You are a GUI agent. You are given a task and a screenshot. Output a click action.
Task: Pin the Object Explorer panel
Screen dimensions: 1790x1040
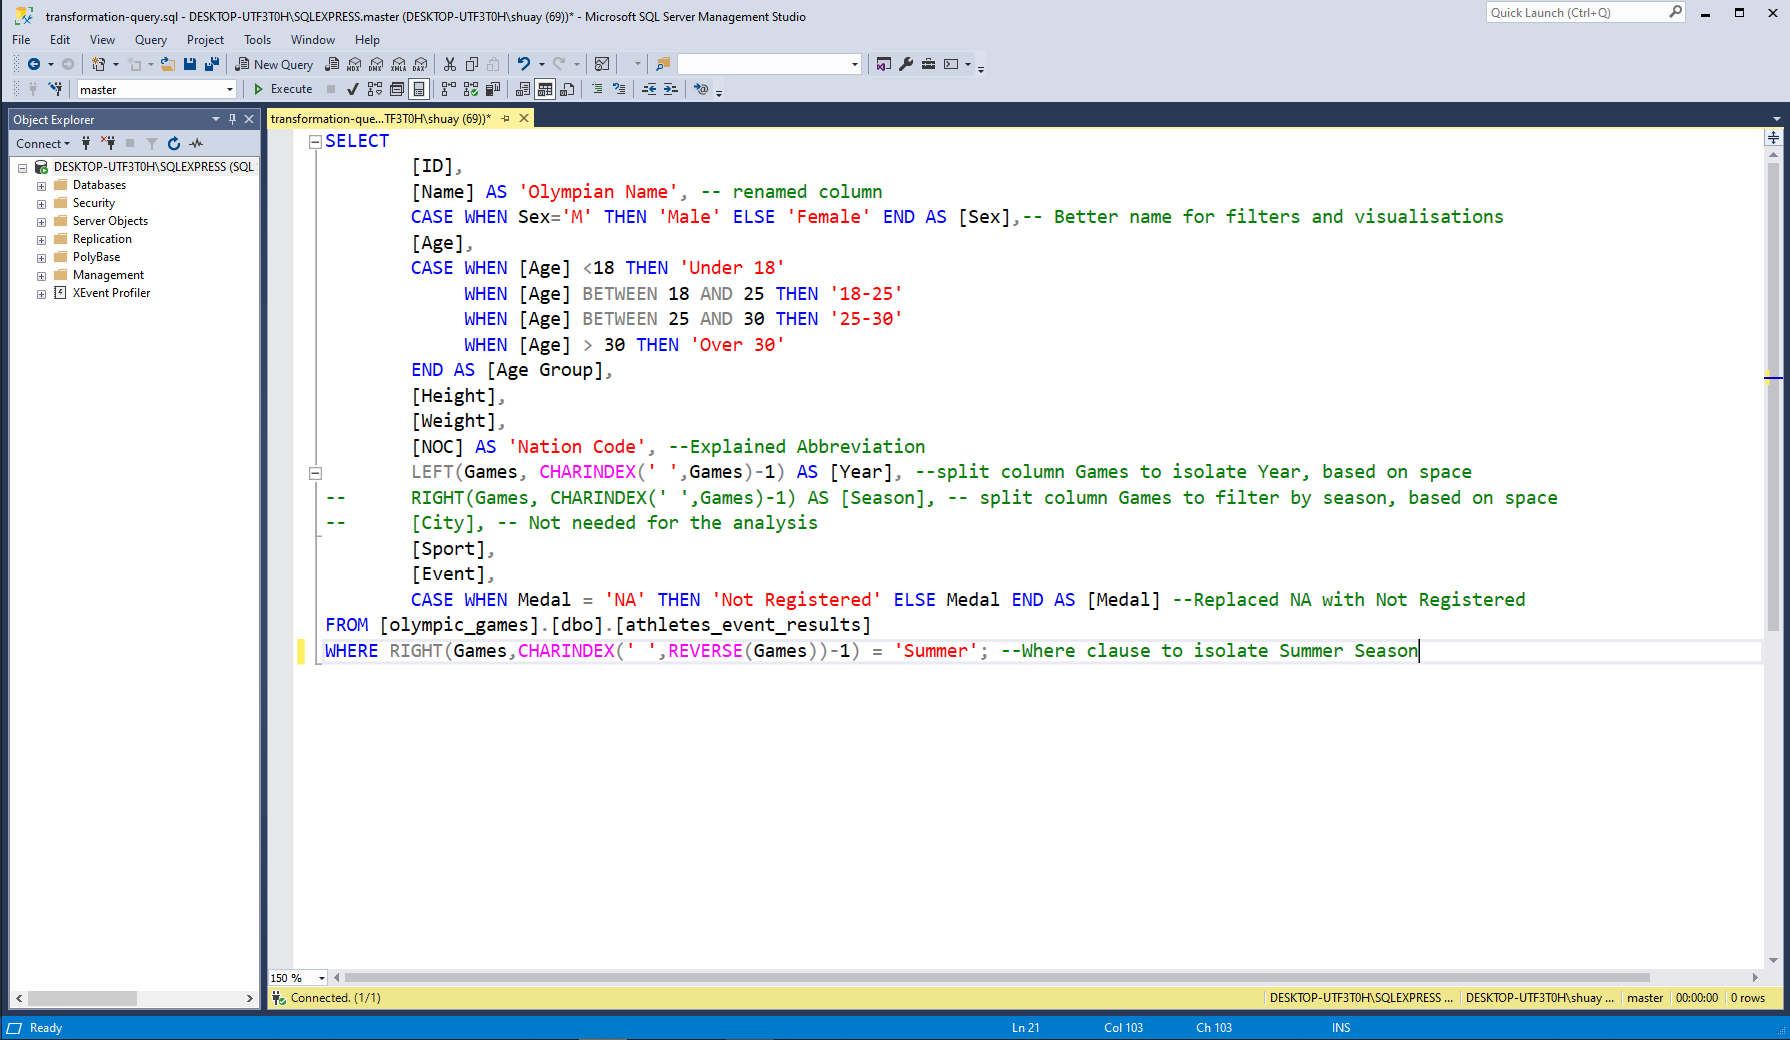pyautogui.click(x=232, y=119)
